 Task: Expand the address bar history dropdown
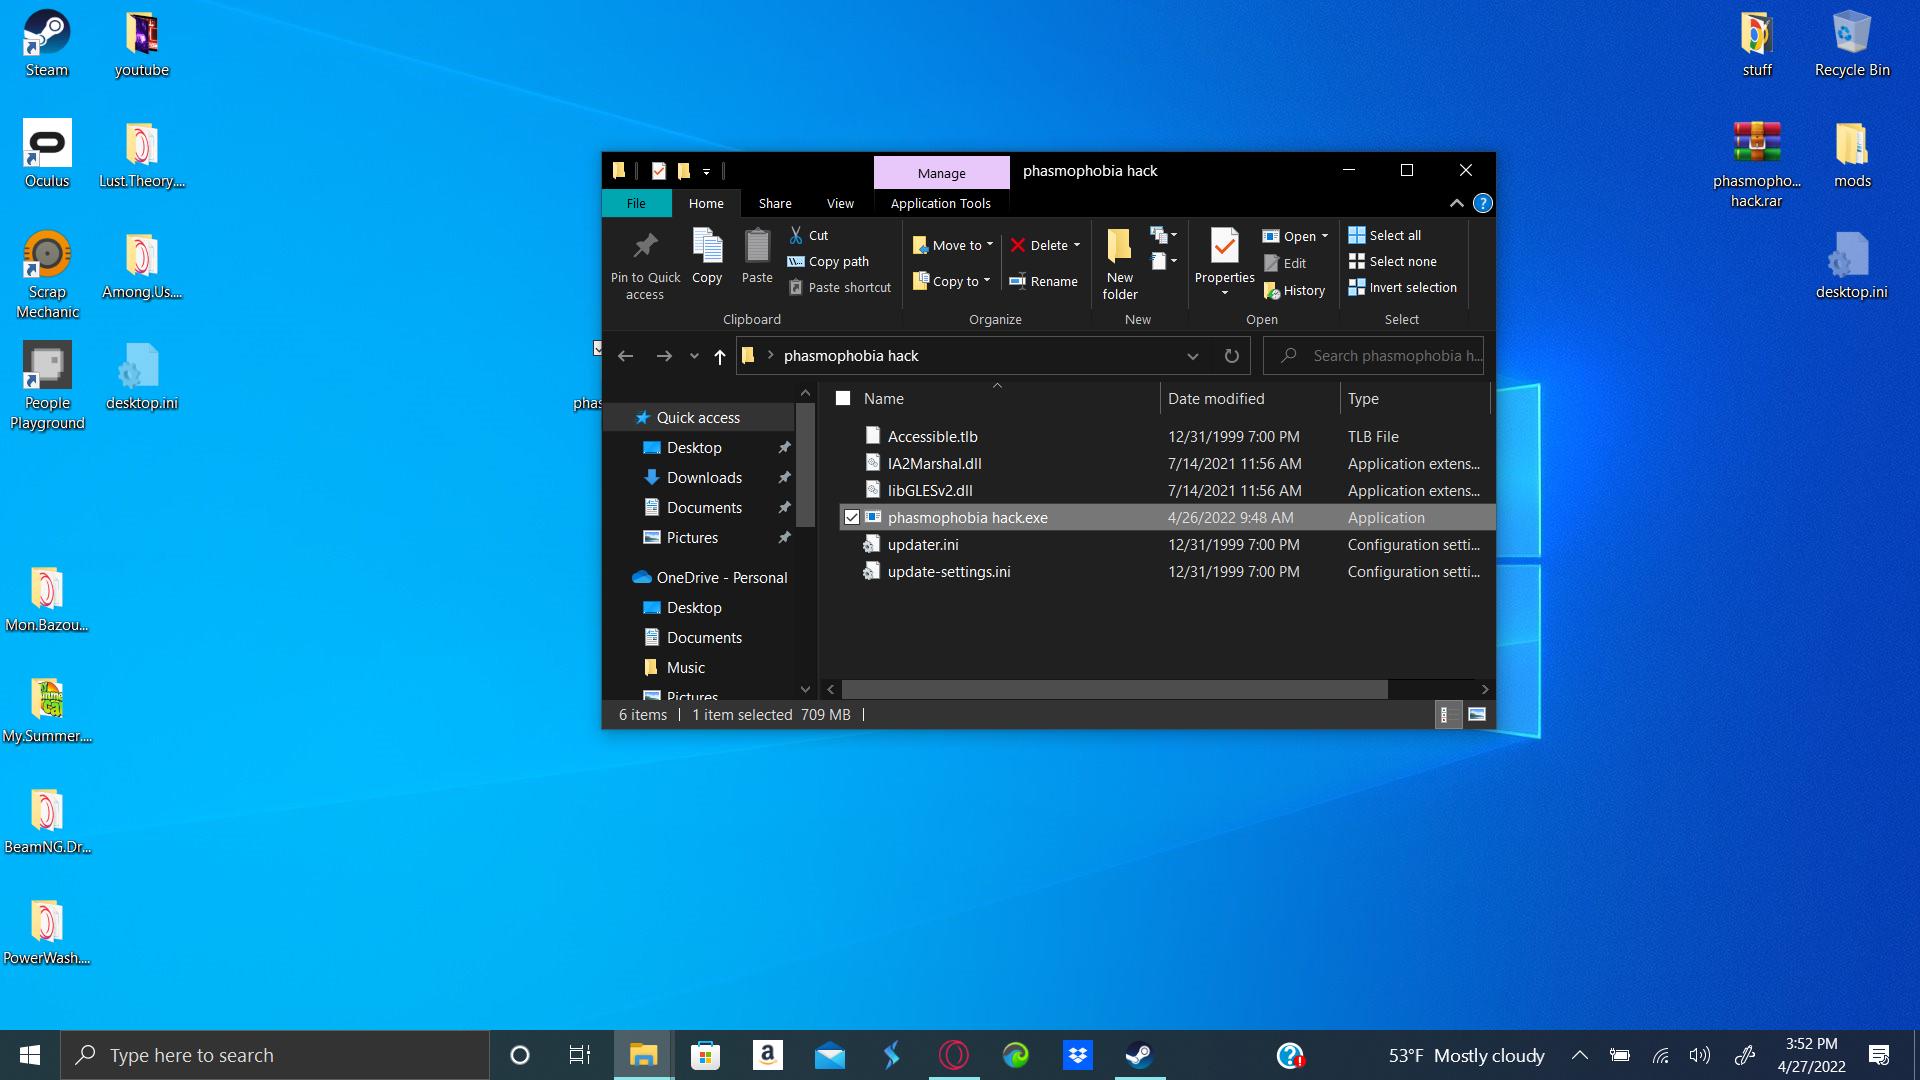pyautogui.click(x=1192, y=356)
